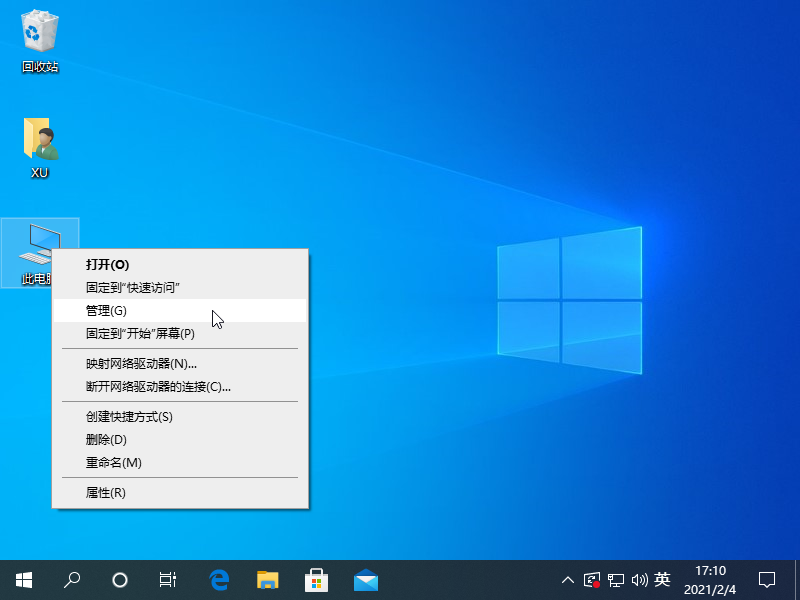Open Cortana circle icon on taskbar
The width and height of the screenshot is (800, 600).
(x=120, y=579)
